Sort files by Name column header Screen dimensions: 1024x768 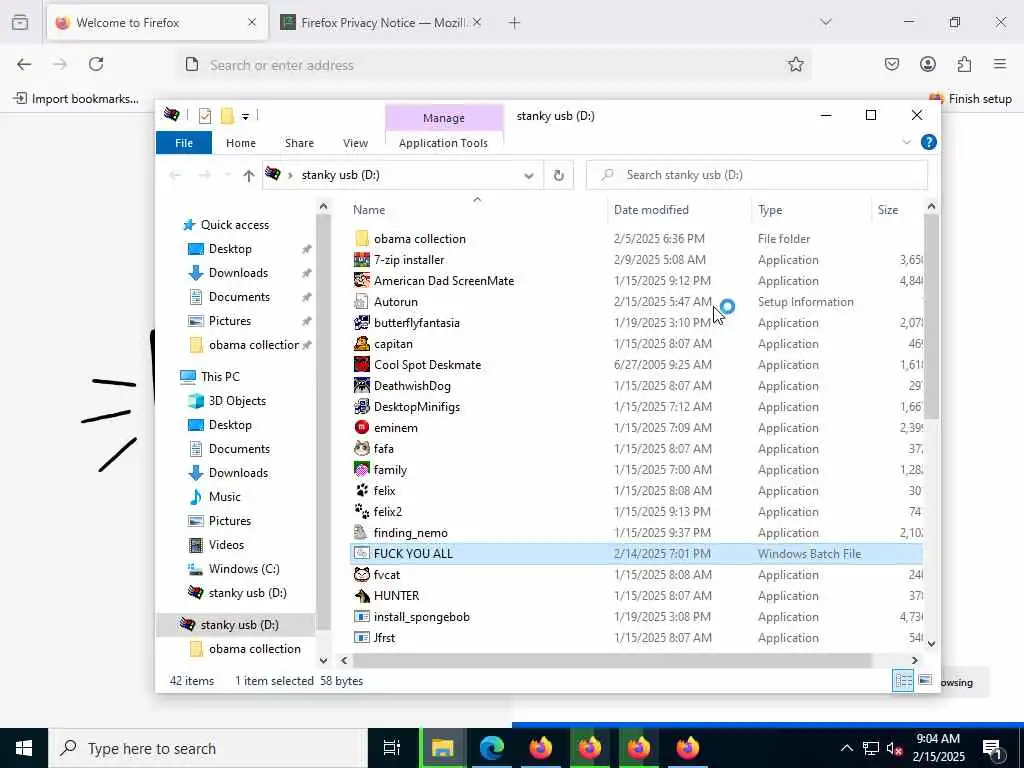tap(369, 210)
